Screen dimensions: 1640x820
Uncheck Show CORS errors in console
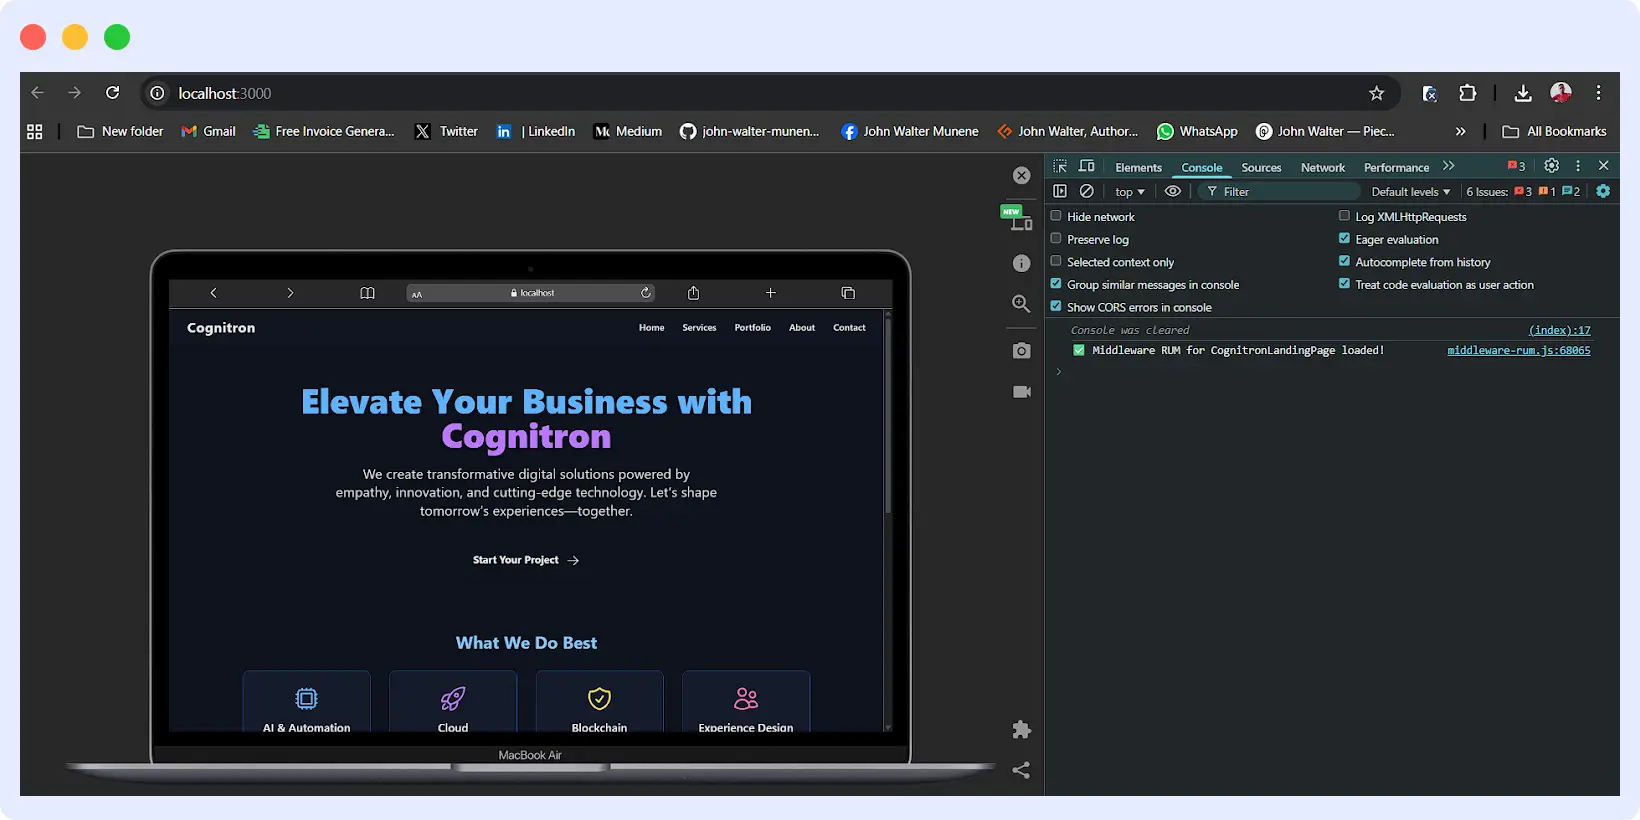[1056, 307]
